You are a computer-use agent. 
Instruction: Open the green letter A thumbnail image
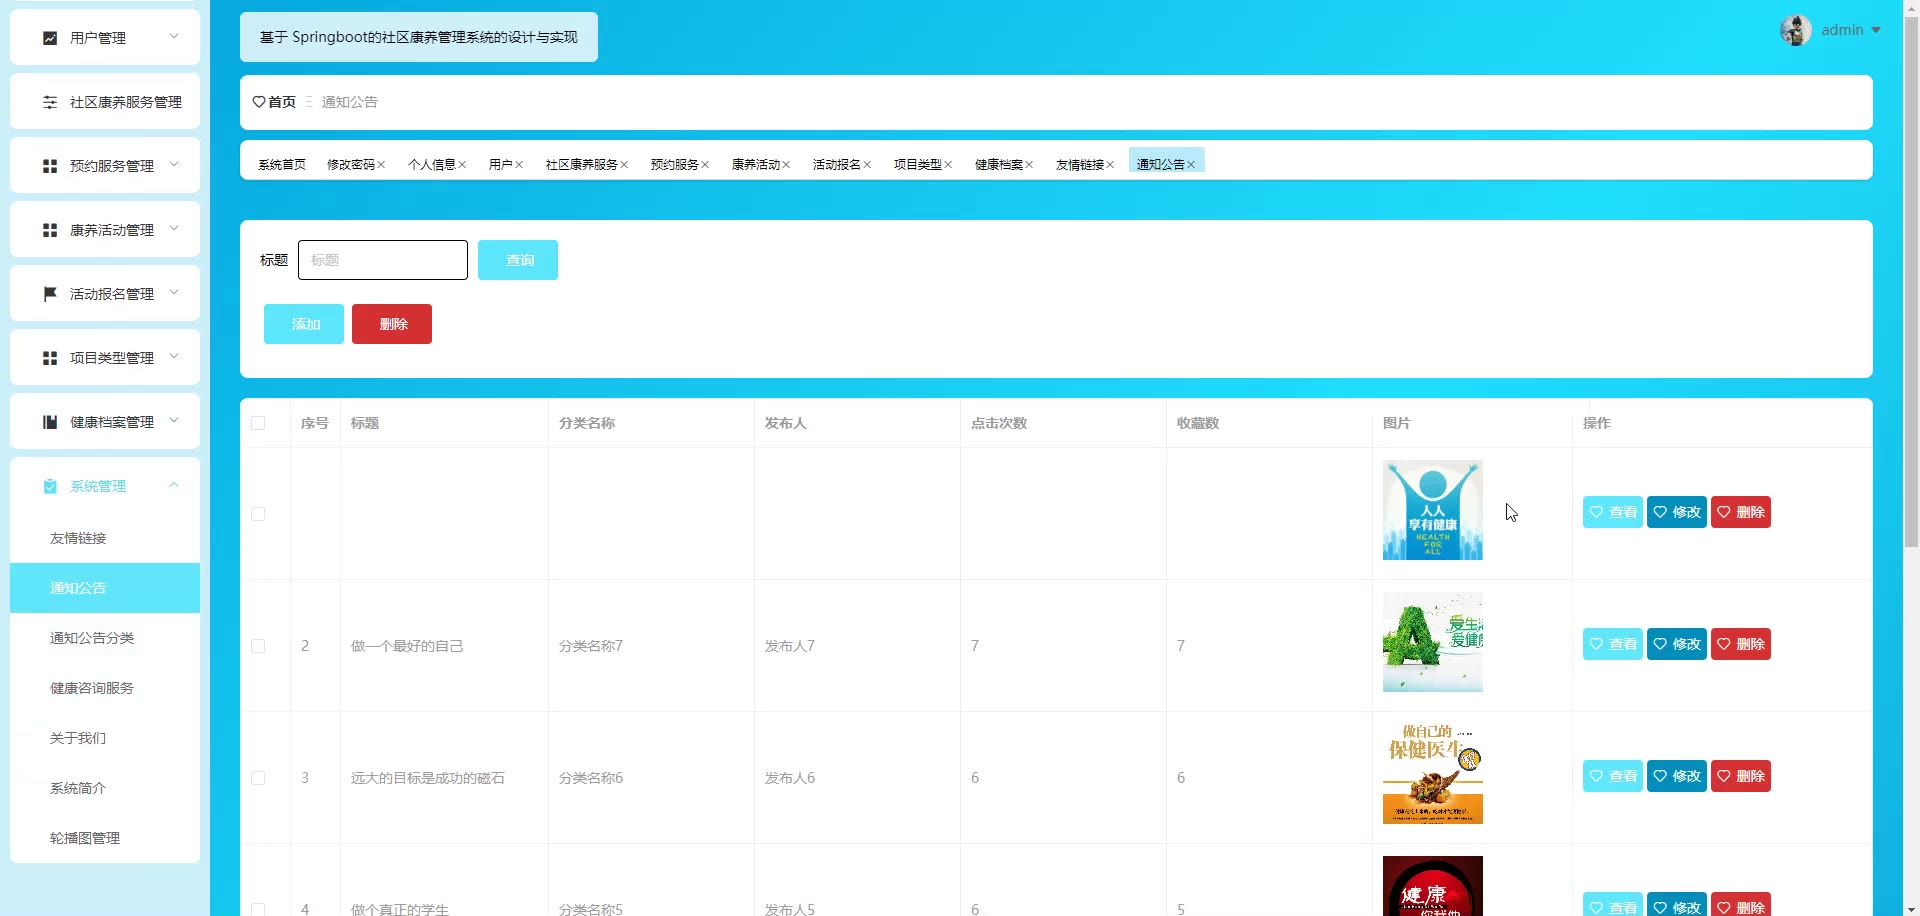point(1433,642)
